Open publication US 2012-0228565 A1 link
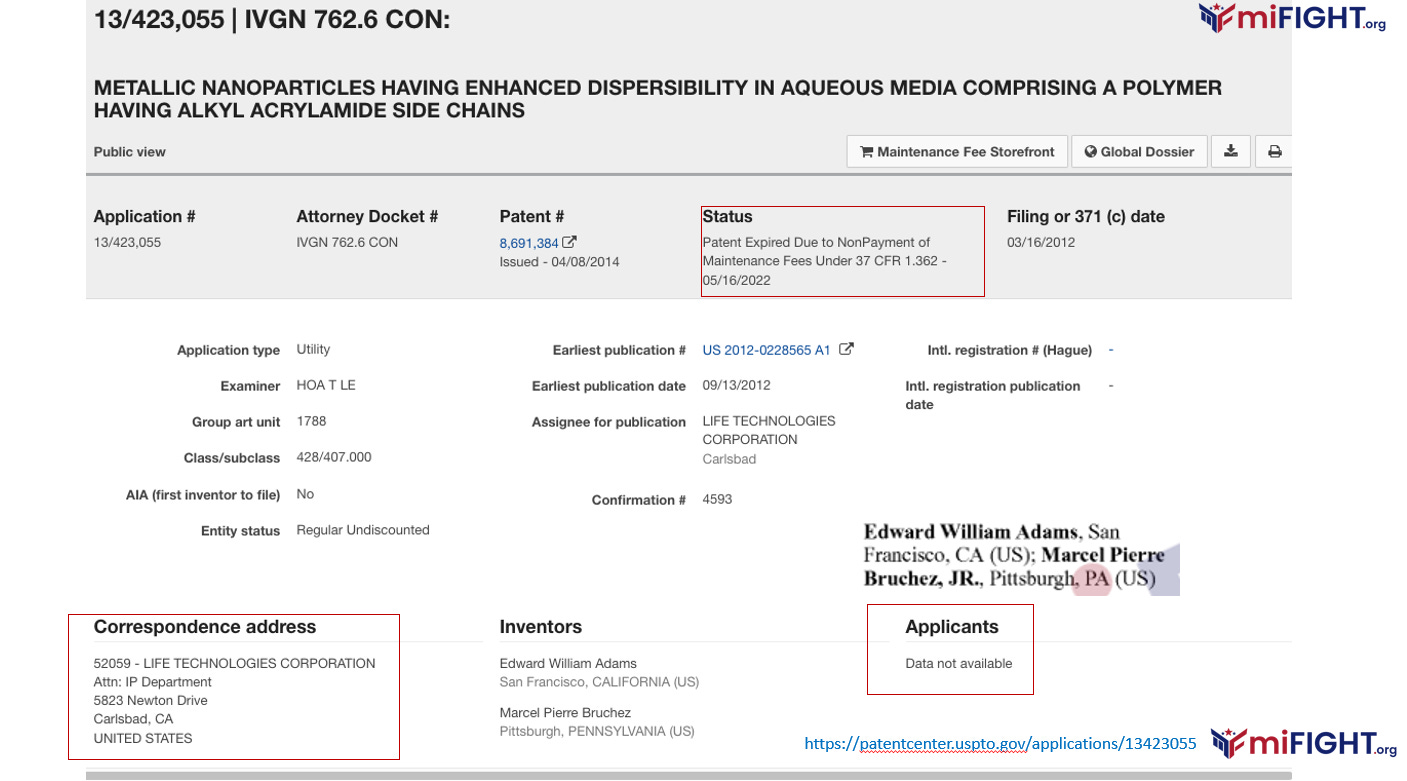Screen dimensions: 1407x781 767,350
